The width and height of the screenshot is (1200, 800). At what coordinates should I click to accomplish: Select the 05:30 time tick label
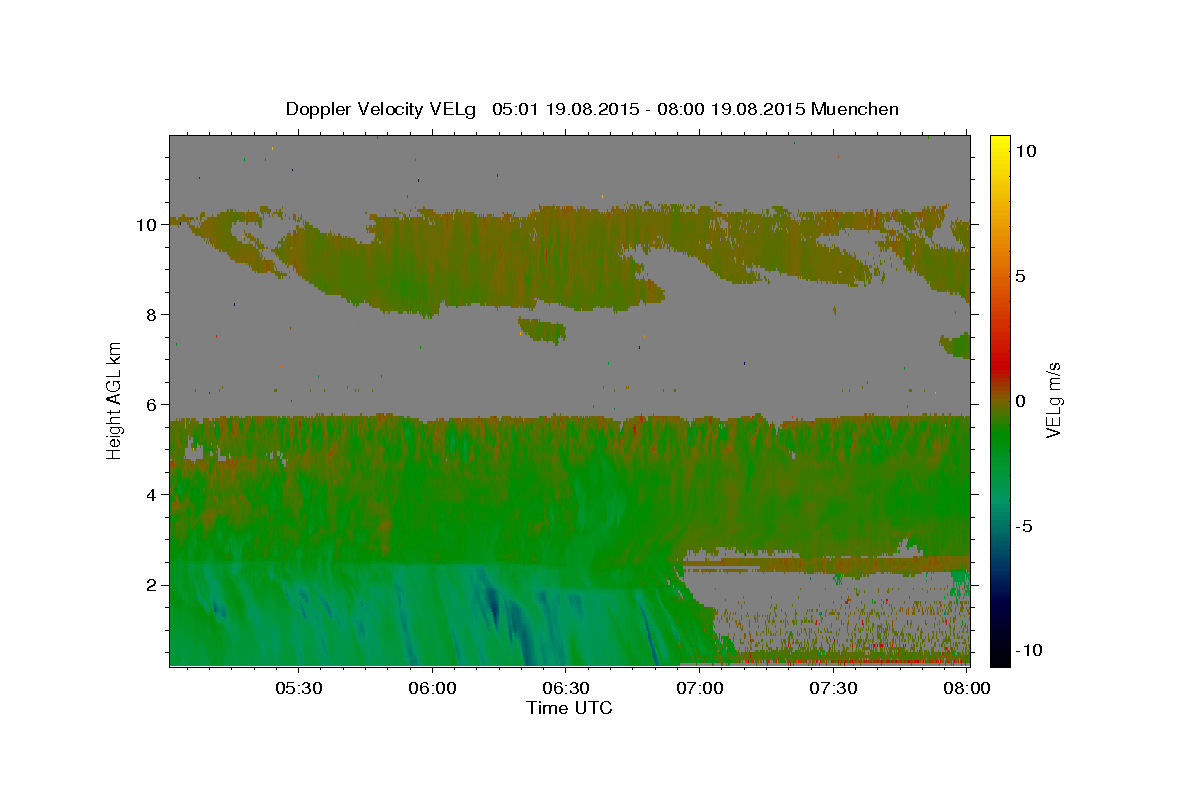pyautogui.click(x=299, y=688)
